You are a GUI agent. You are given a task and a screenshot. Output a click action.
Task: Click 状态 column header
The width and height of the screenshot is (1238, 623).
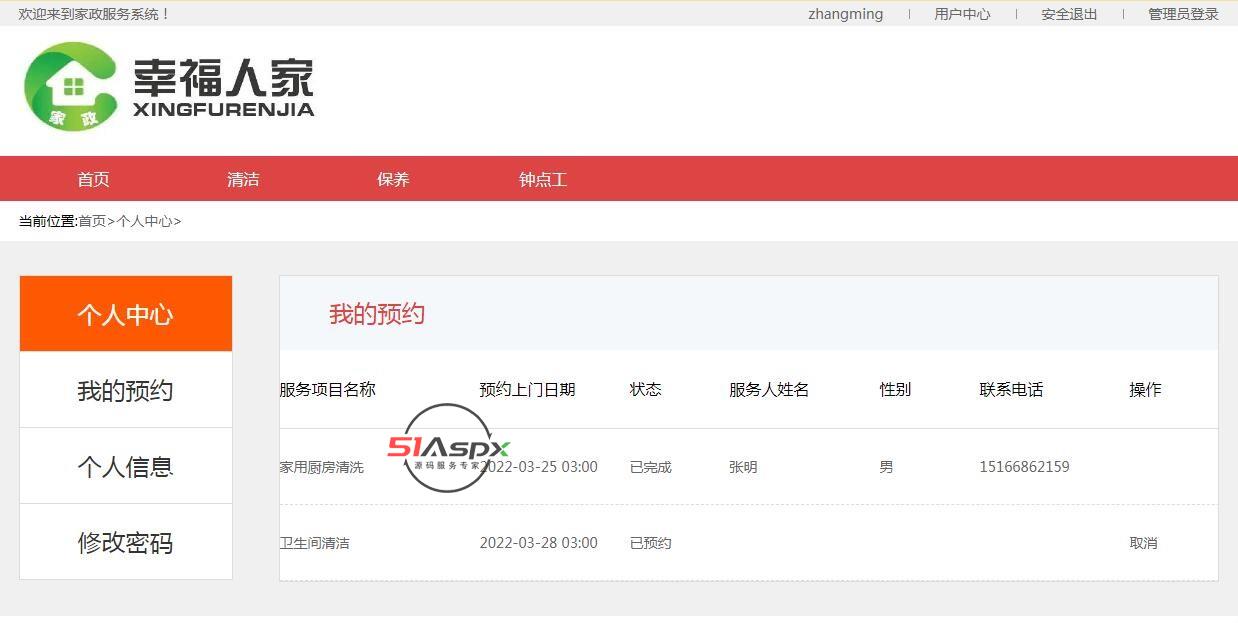tap(645, 390)
